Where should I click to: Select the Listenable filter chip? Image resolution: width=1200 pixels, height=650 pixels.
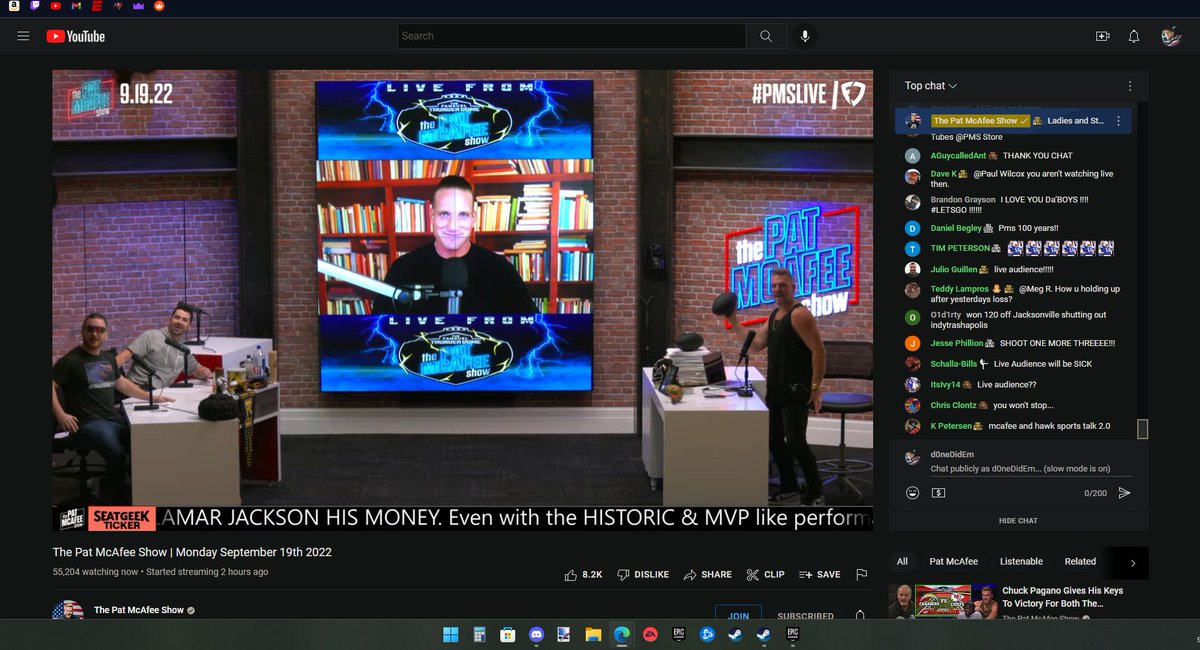tap(1021, 562)
